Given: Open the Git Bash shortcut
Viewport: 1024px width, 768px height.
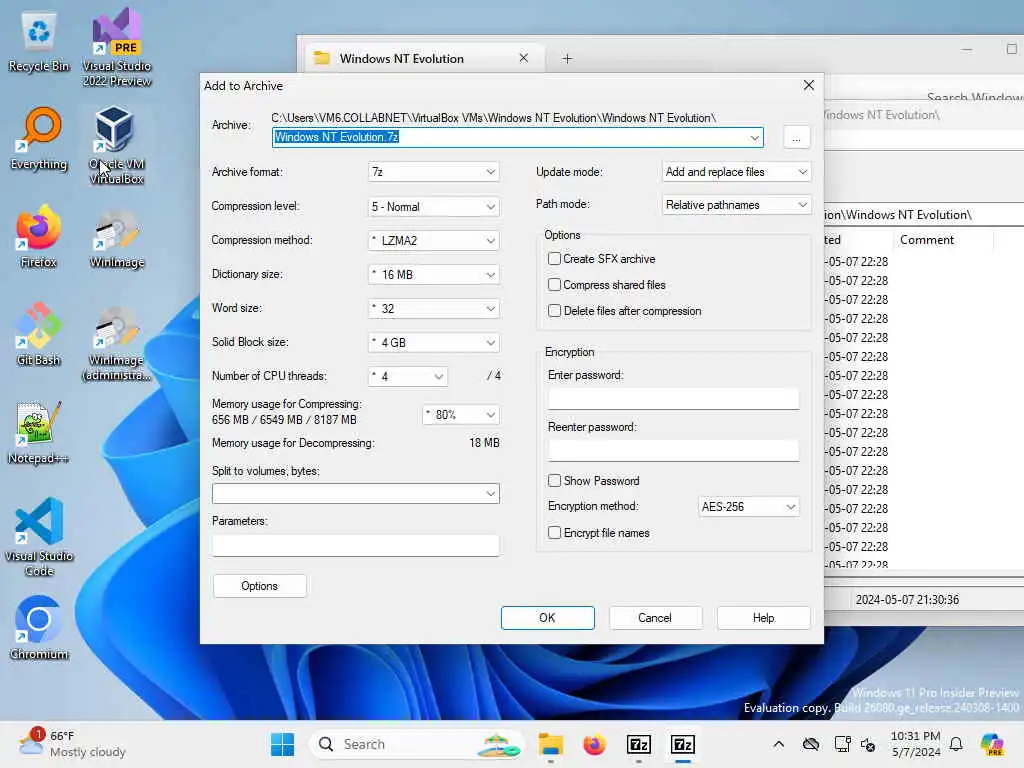Looking at the screenshot, I should pos(39,335).
